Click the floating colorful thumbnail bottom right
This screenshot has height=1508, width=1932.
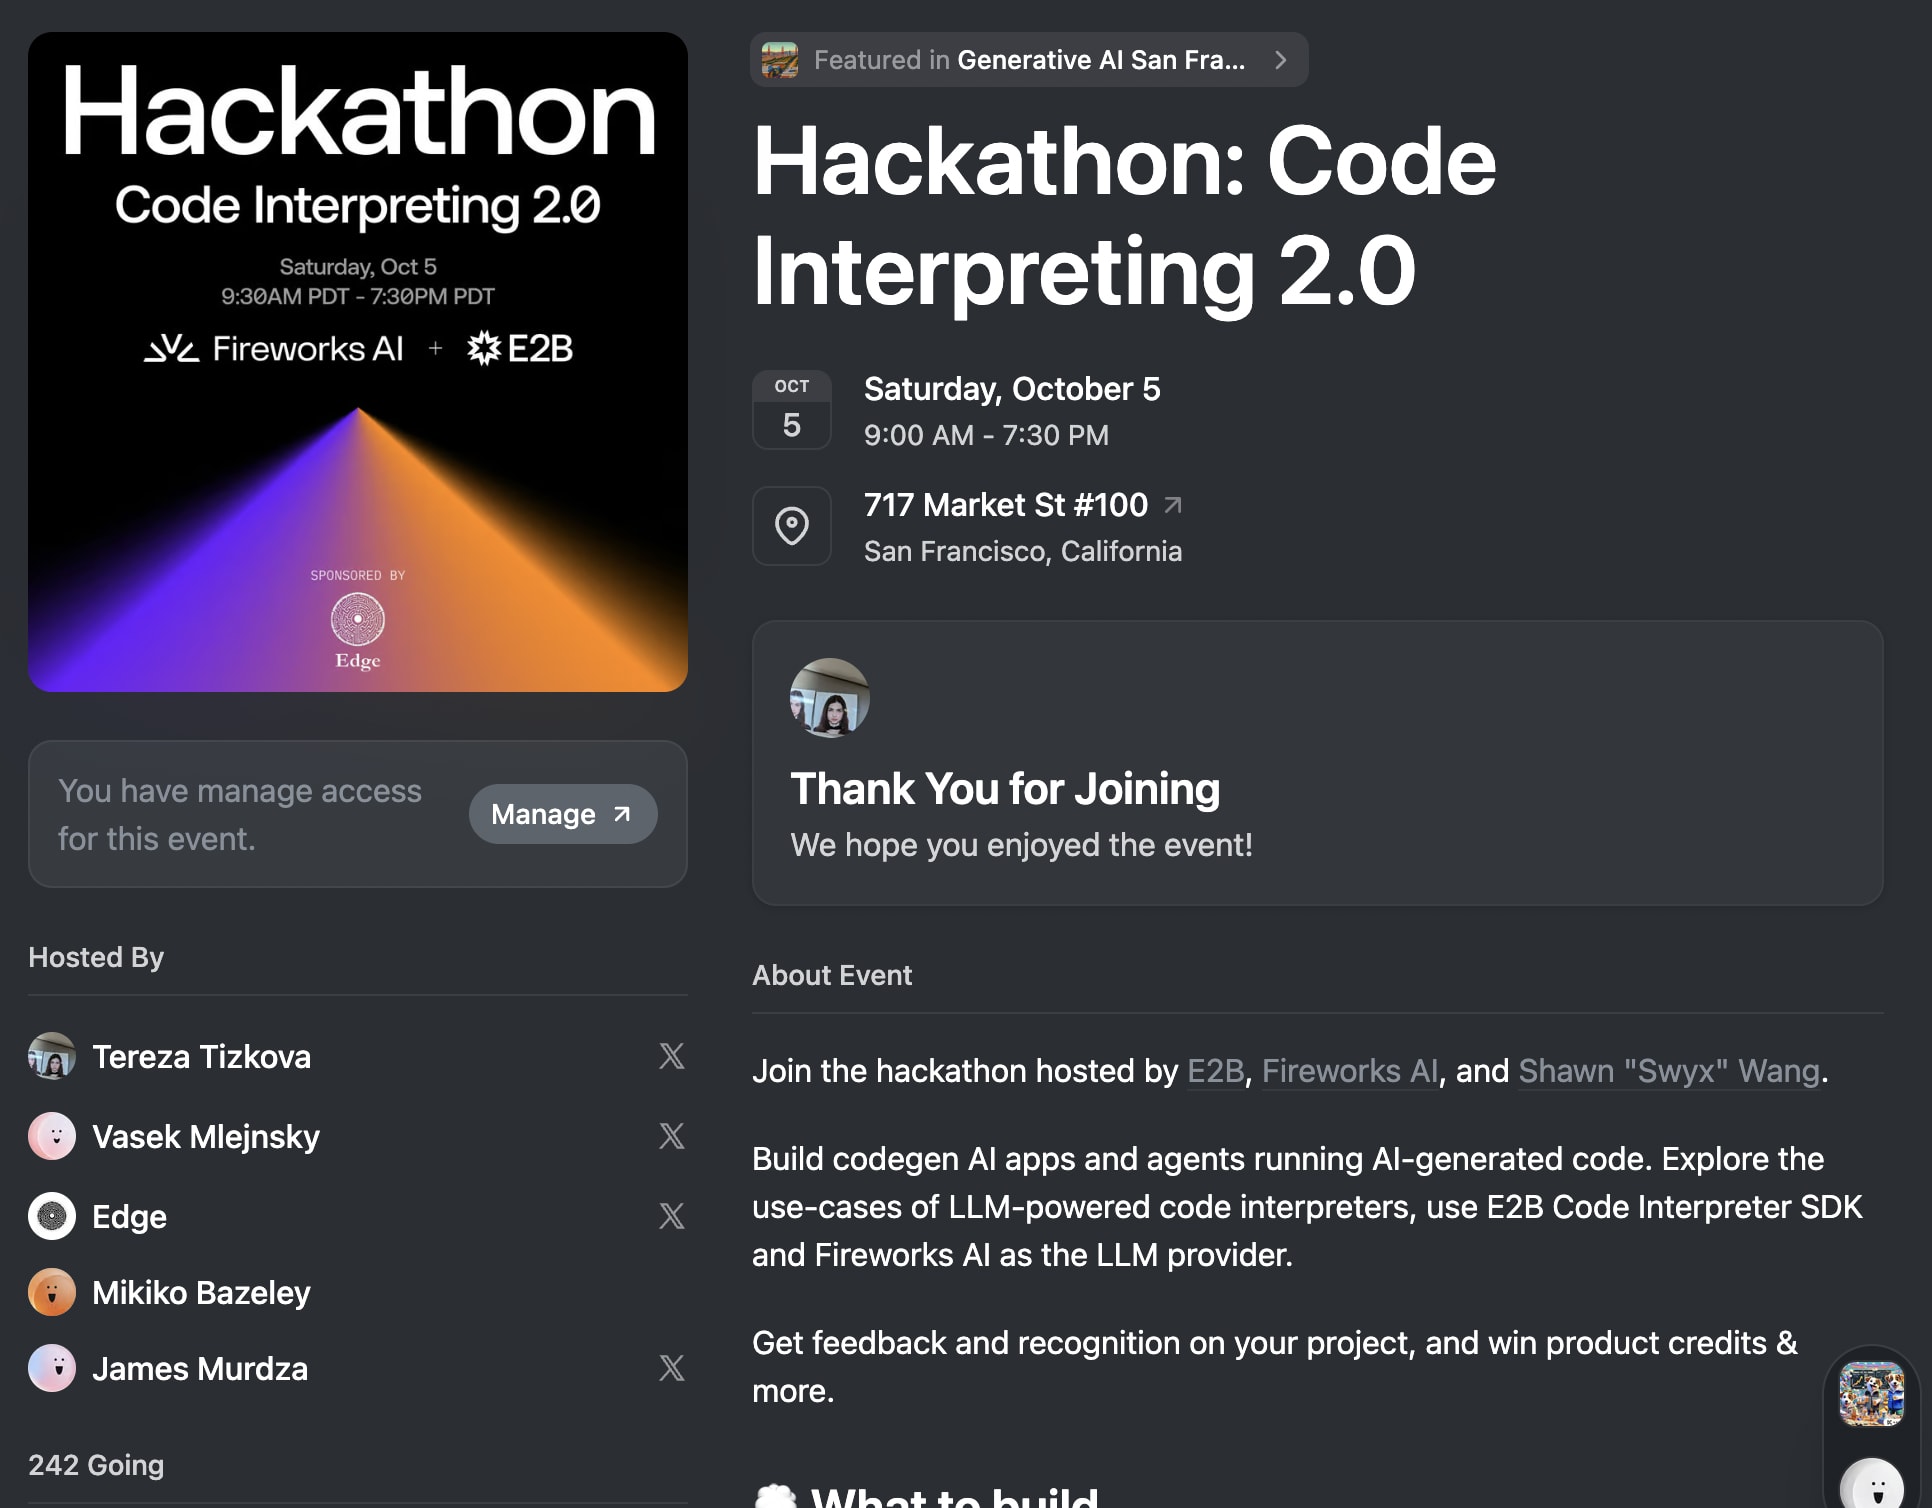(x=1871, y=1394)
